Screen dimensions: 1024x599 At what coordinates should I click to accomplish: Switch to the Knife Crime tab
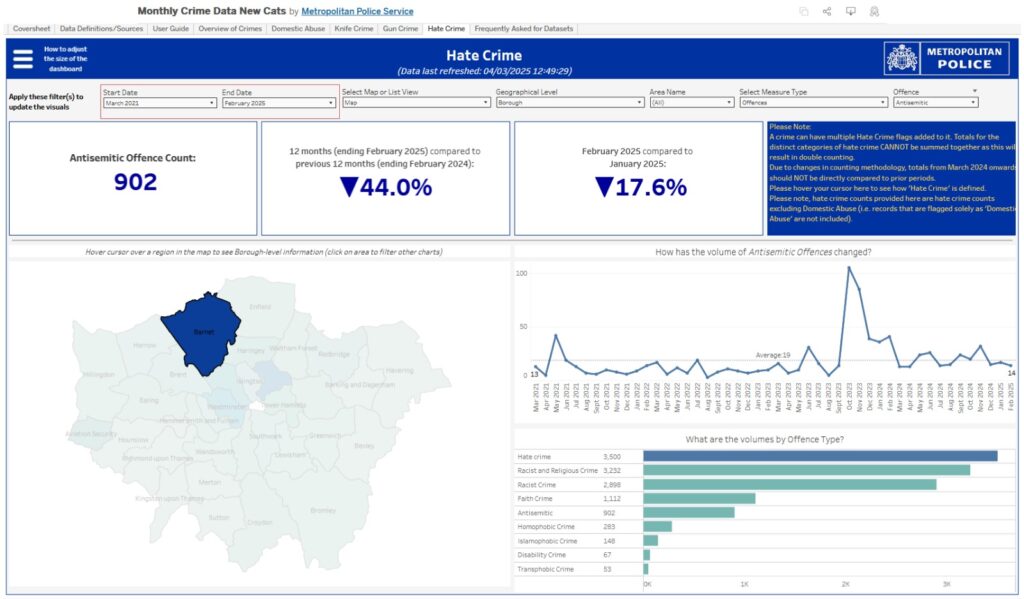[x=353, y=29]
